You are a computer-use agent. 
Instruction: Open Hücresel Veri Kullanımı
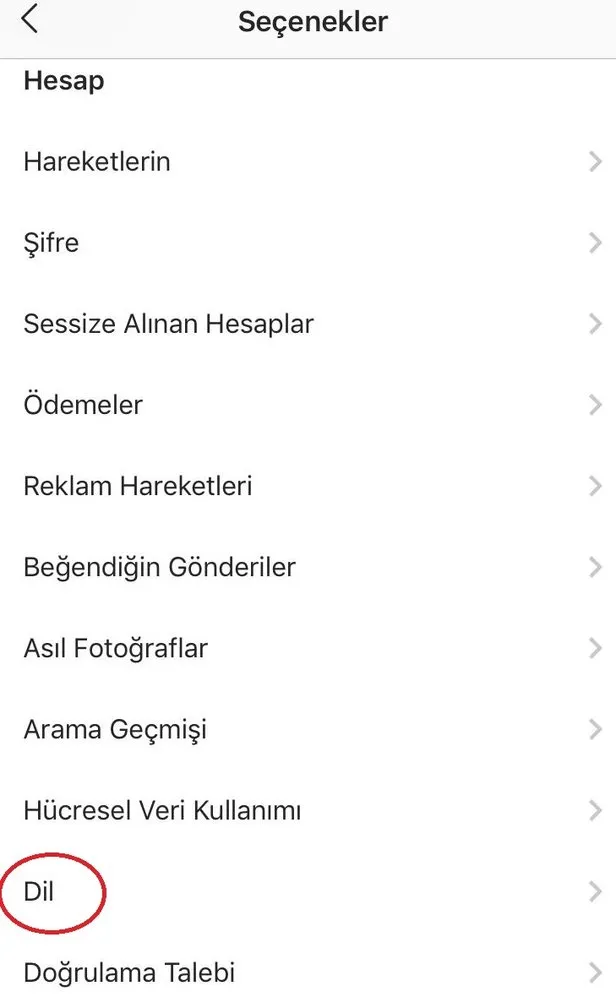point(162,810)
